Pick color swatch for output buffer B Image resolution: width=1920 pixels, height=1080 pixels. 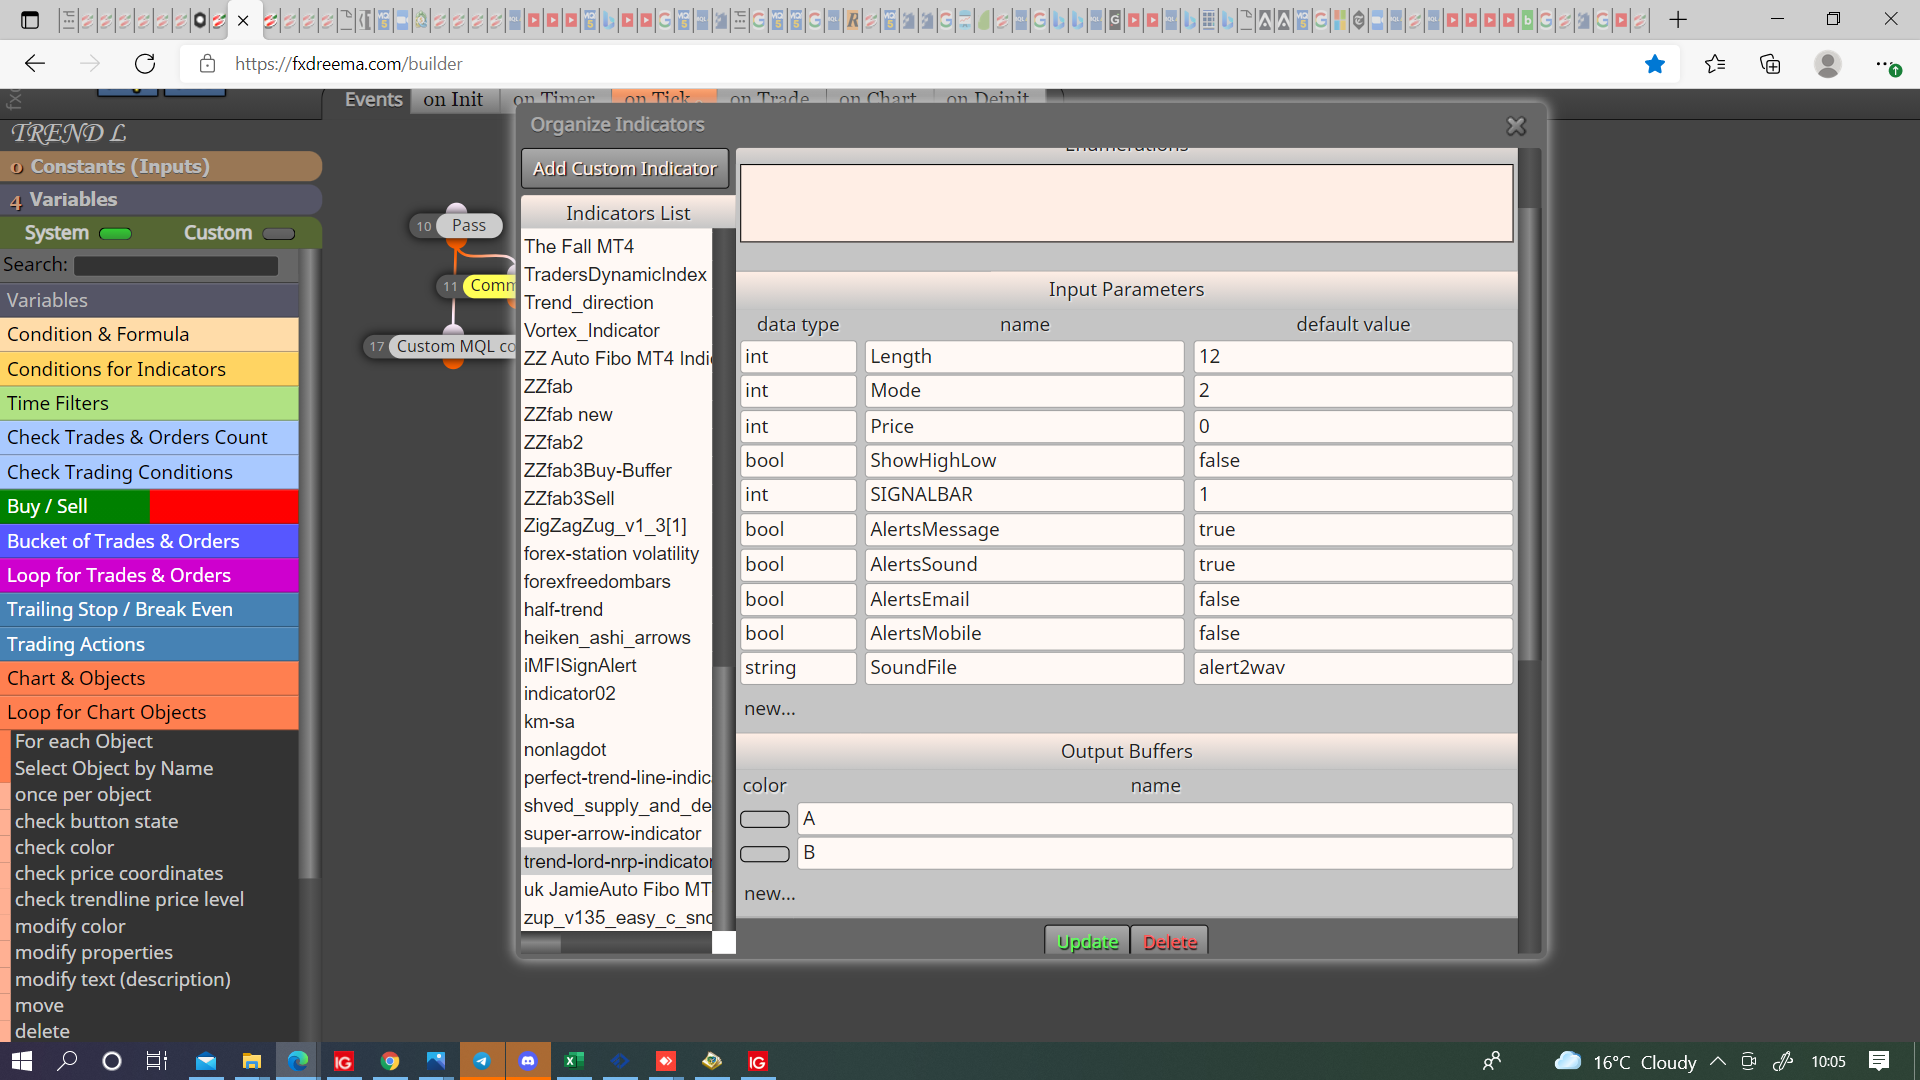click(765, 854)
